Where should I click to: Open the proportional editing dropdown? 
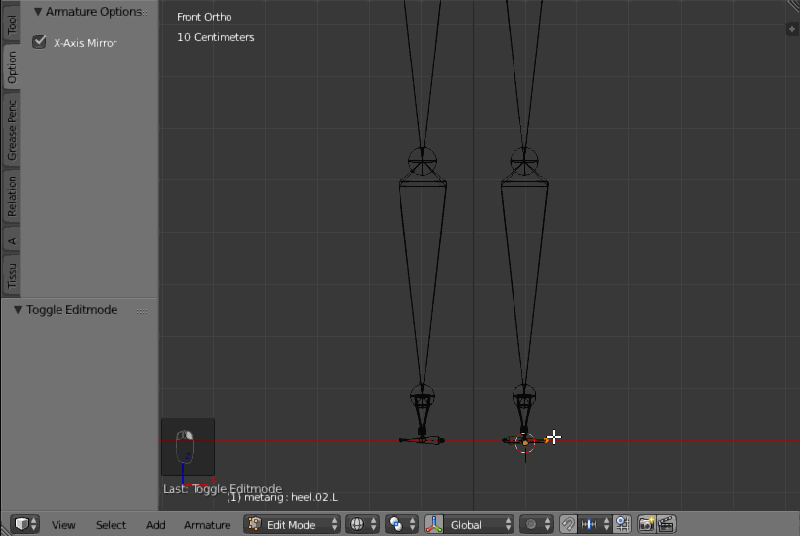tap(536, 524)
